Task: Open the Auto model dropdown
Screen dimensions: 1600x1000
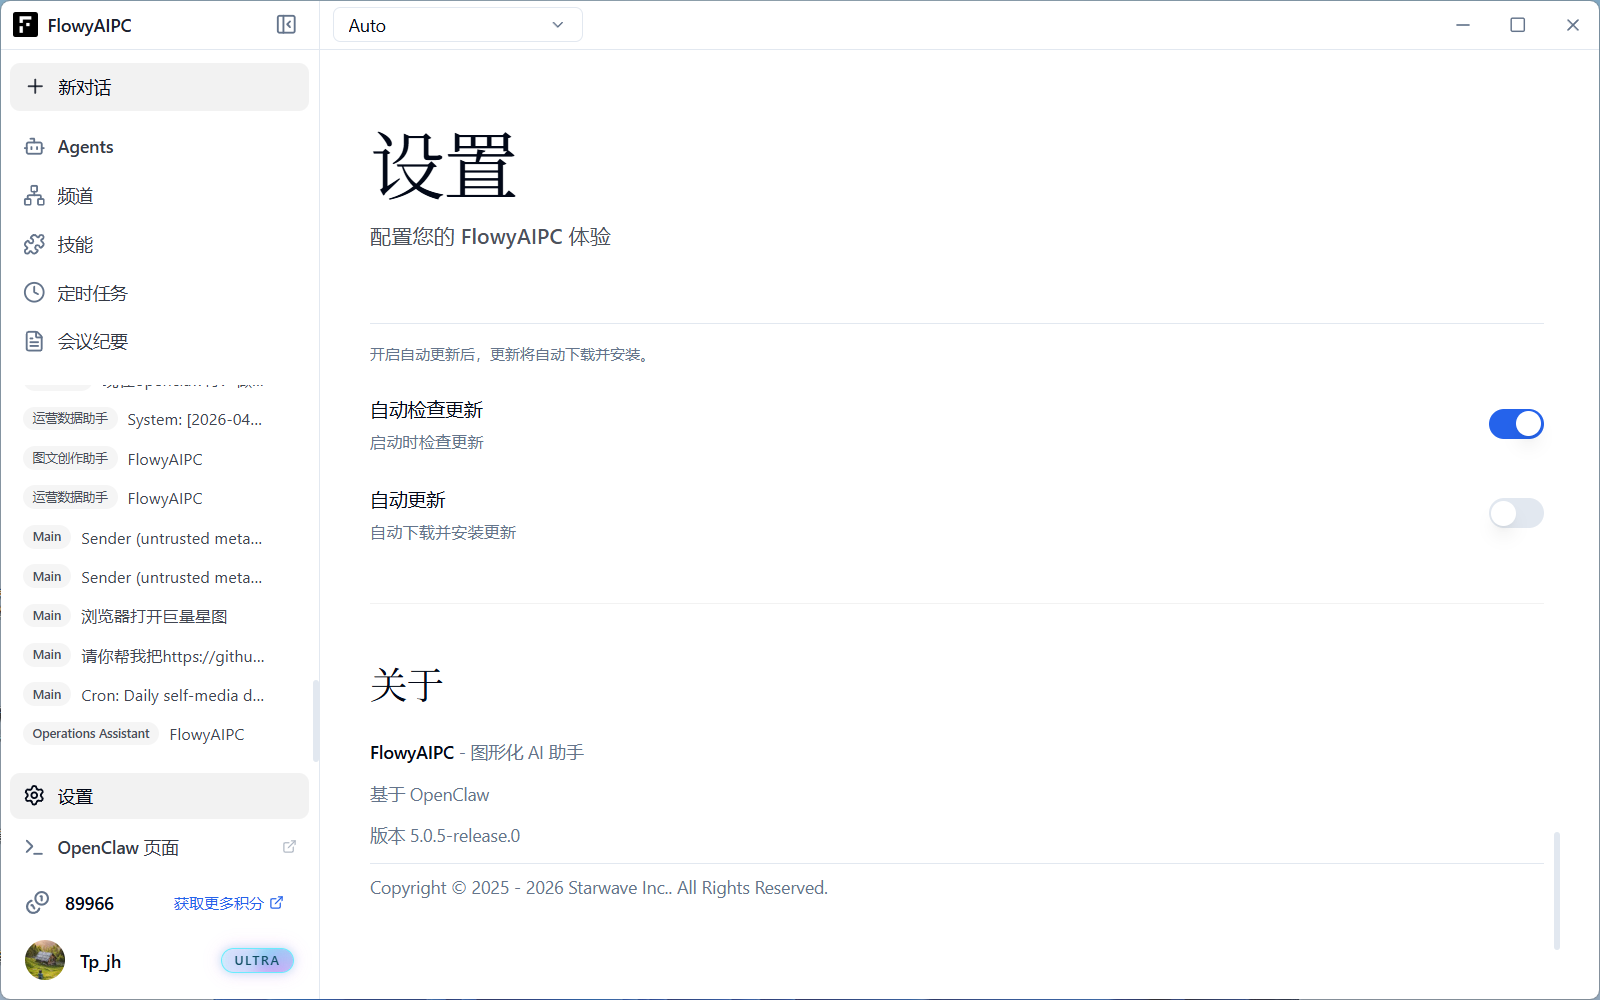Action: [458, 25]
